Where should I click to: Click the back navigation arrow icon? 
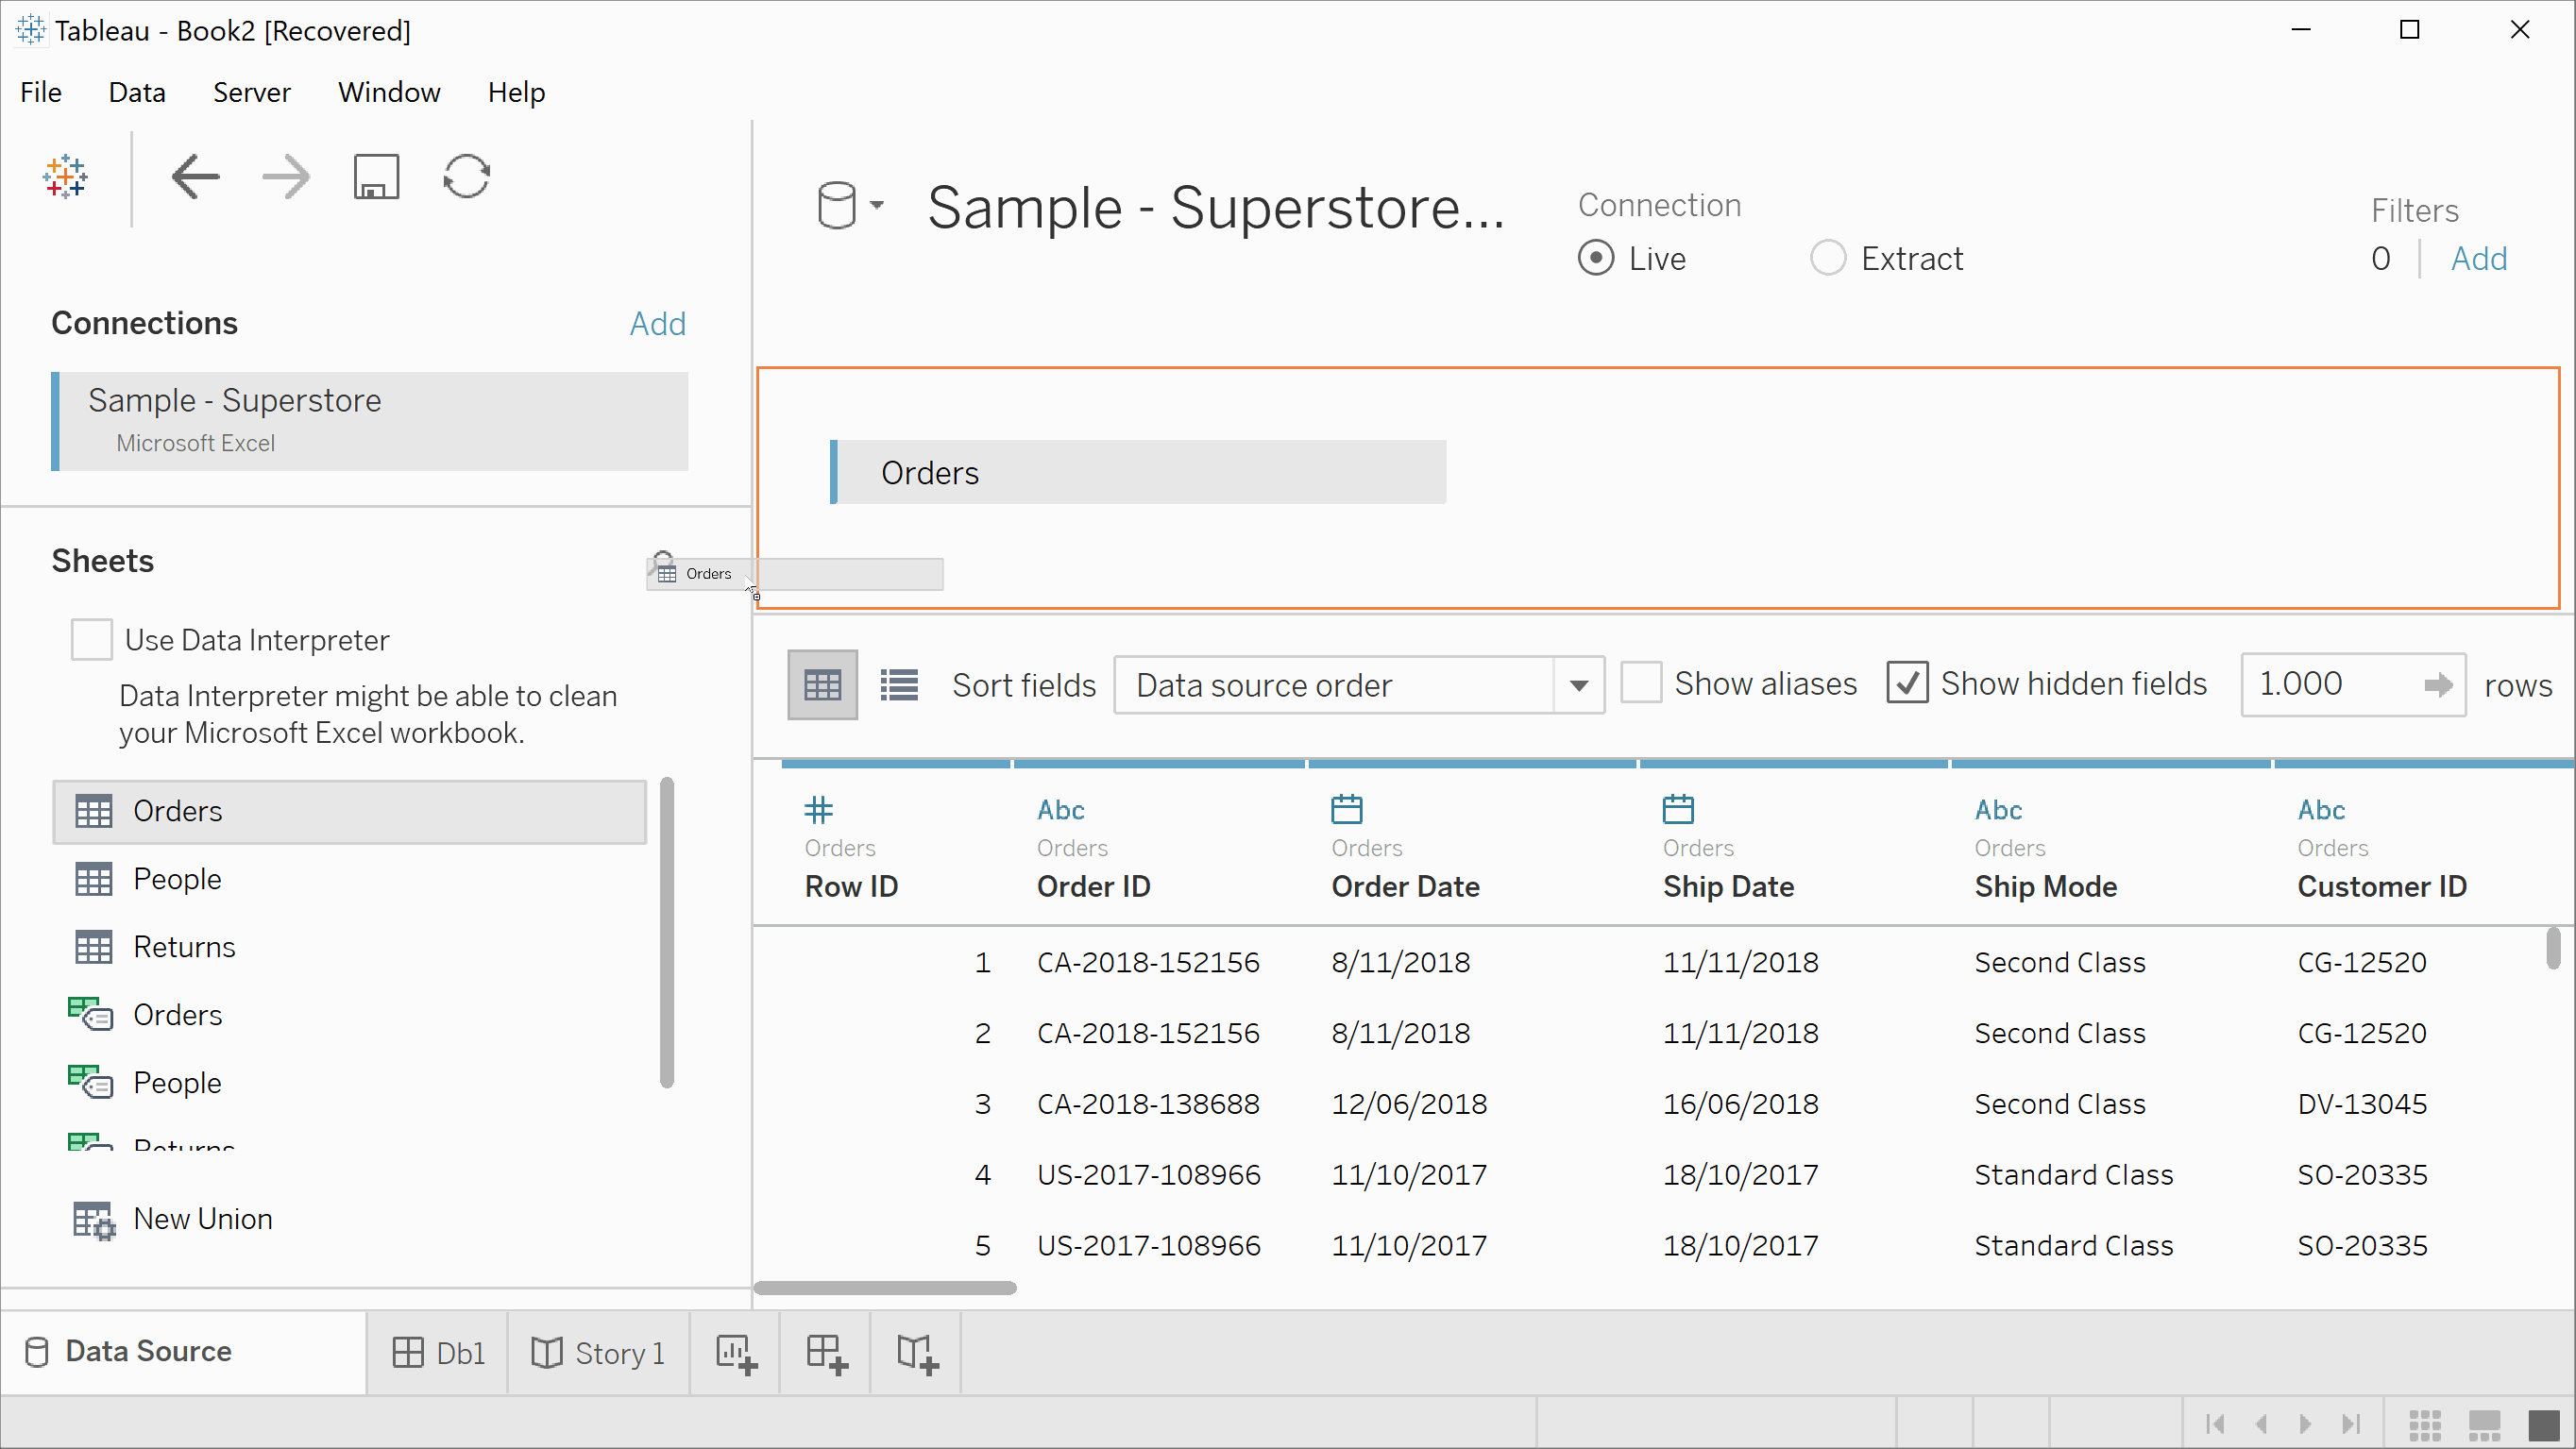193,177
